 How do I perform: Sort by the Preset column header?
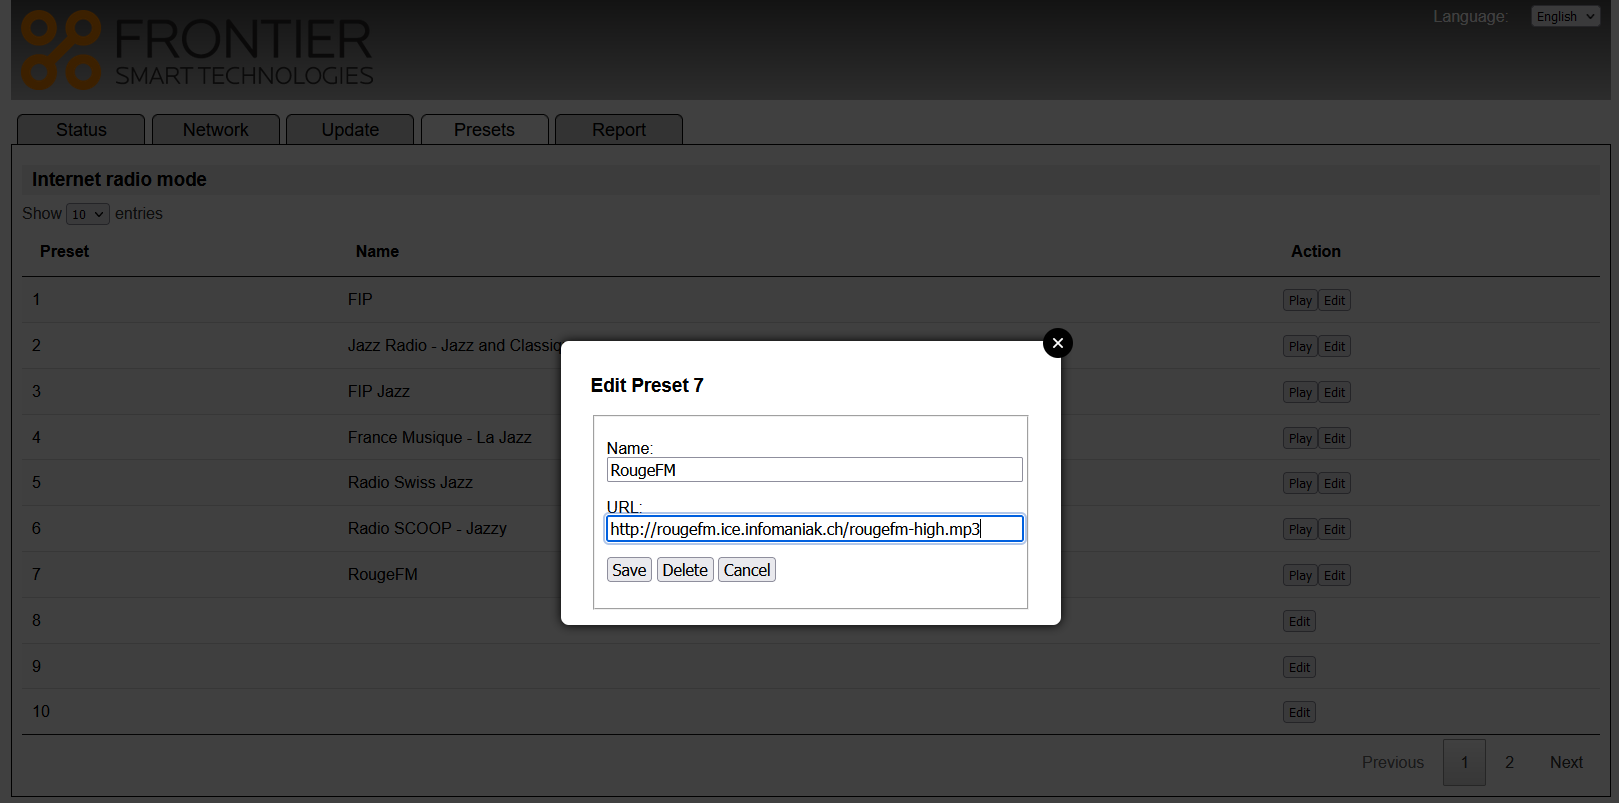click(x=64, y=252)
